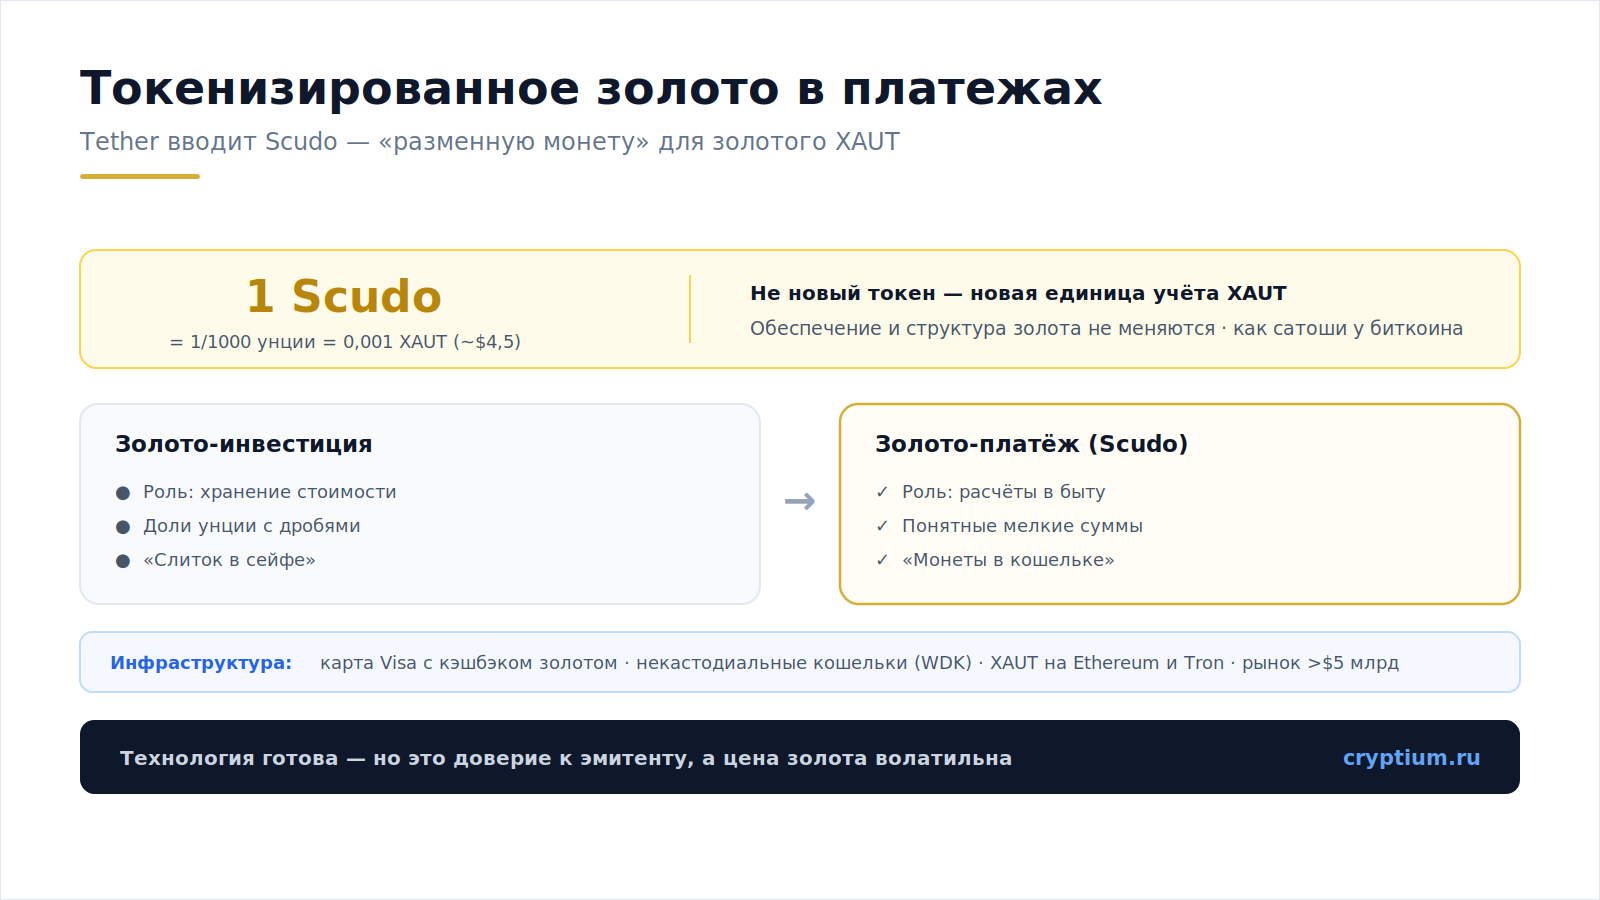Image resolution: width=1600 pixels, height=900 pixels.
Task: Click the "= 1/1000 унции = 0,001 XAUT (~$4,5)" line
Action: tap(345, 342)
